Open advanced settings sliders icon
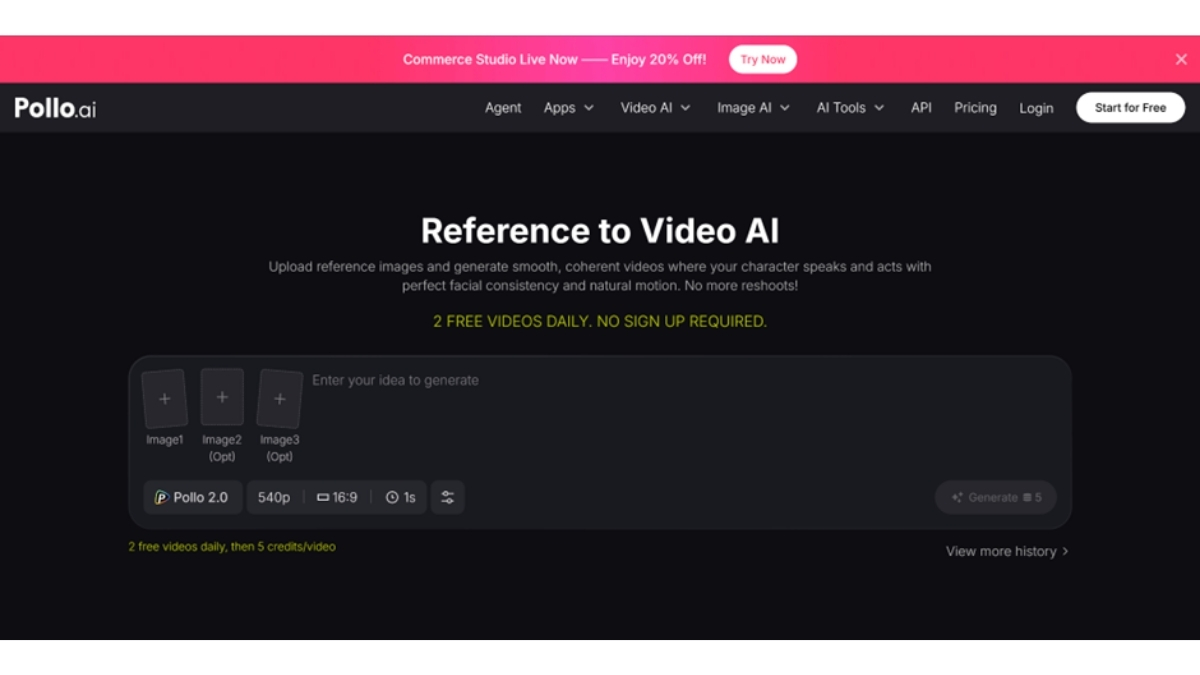1200x675 pixels. (x=447, y=497)
